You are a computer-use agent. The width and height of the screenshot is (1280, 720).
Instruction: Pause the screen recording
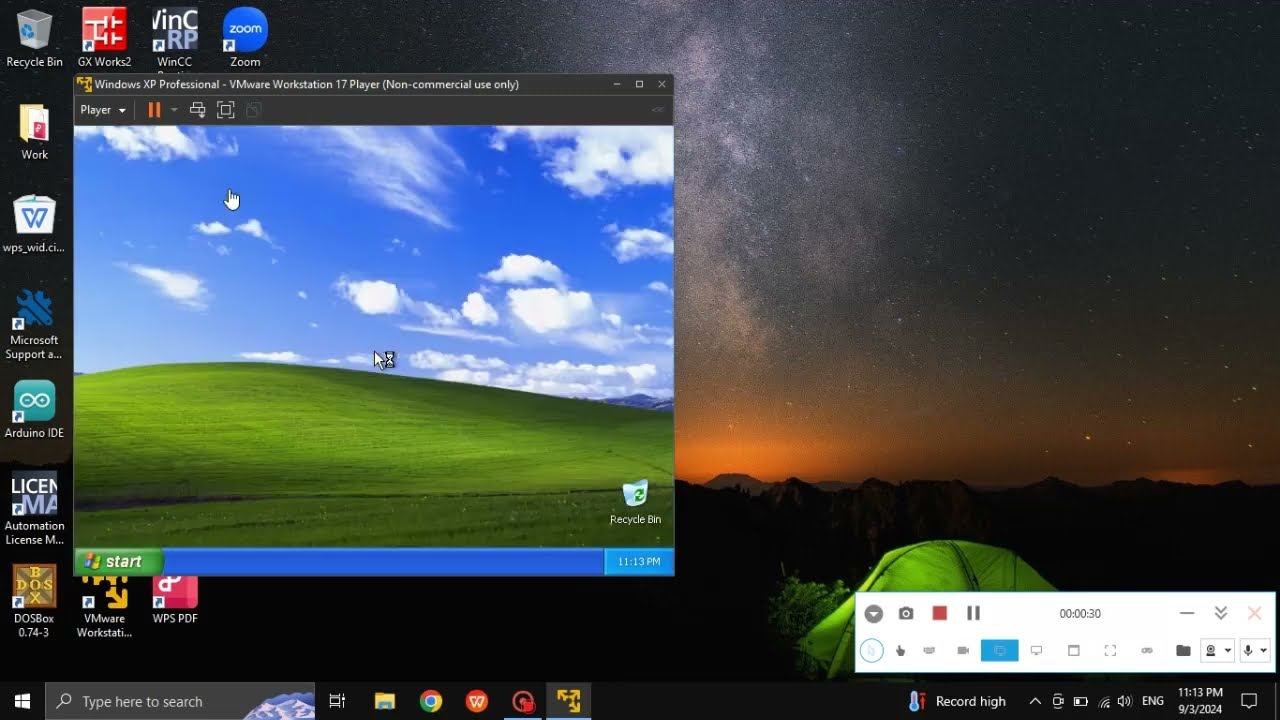[x=973, y=613]
